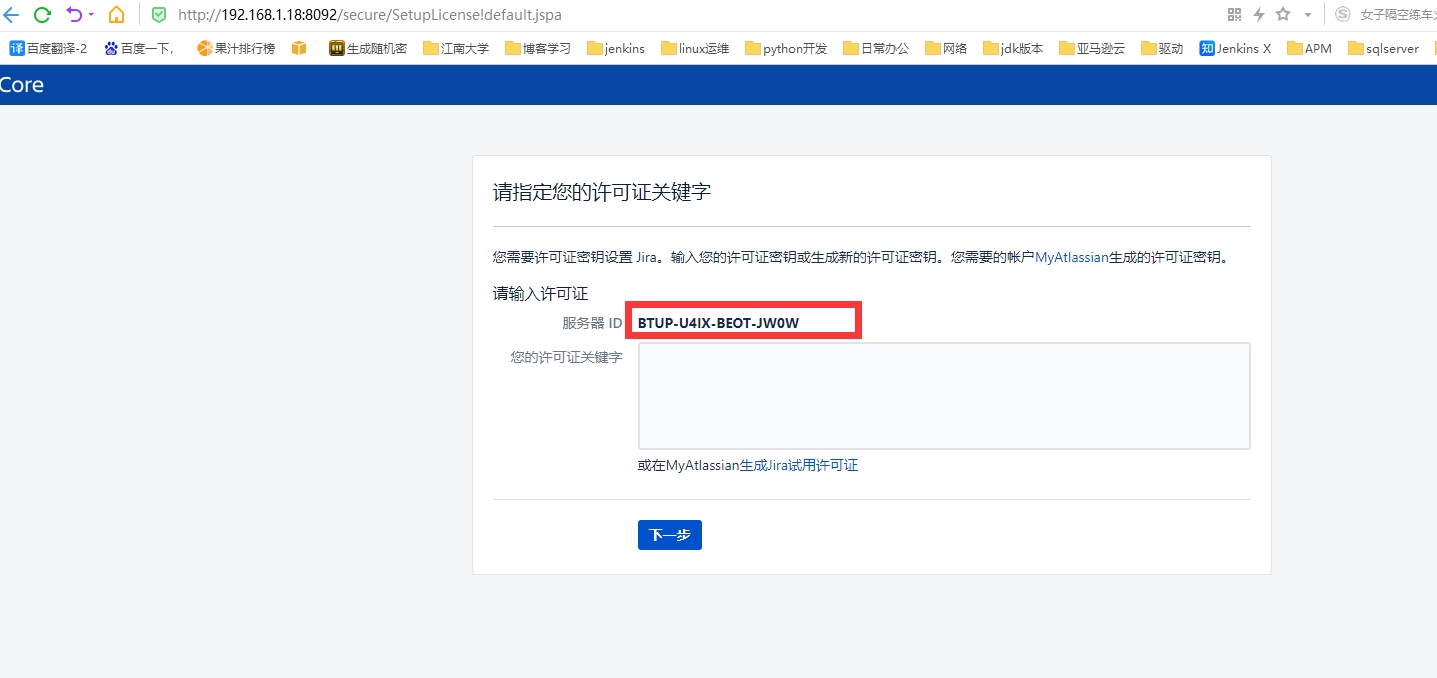1437x678 pixels.
Task: Open the 日常办公 bookmark folder
Action: 876,48
